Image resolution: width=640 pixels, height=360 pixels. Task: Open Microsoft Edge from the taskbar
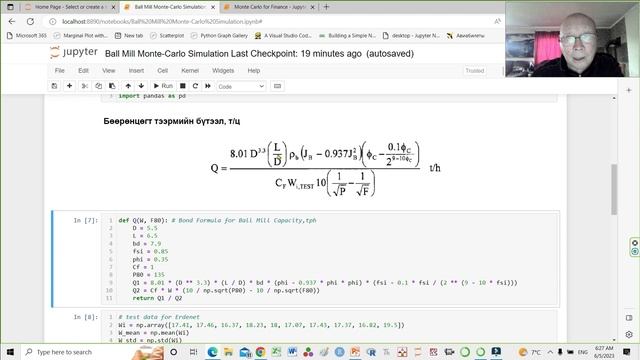point(212,352)
